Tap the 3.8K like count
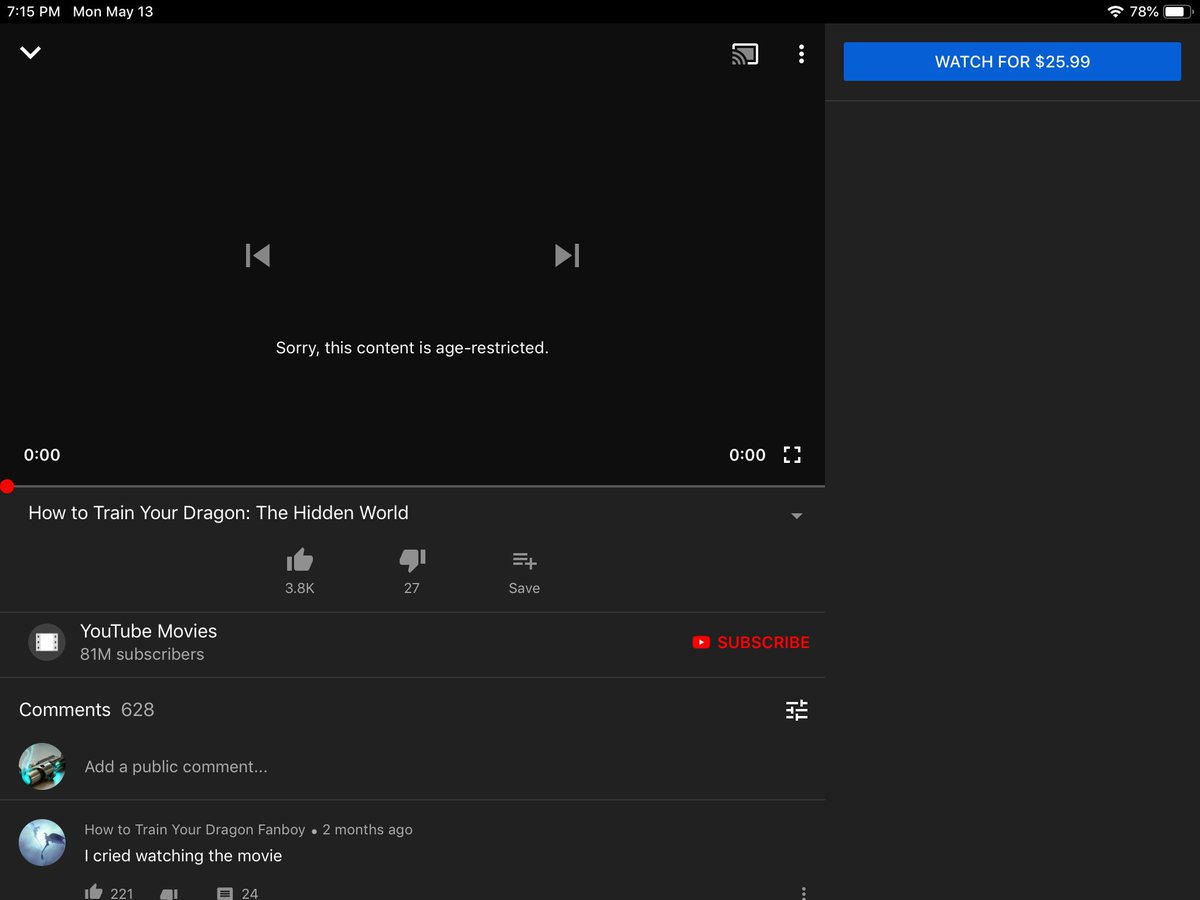Screen dimensions: 1200x900 click(300, 588)
